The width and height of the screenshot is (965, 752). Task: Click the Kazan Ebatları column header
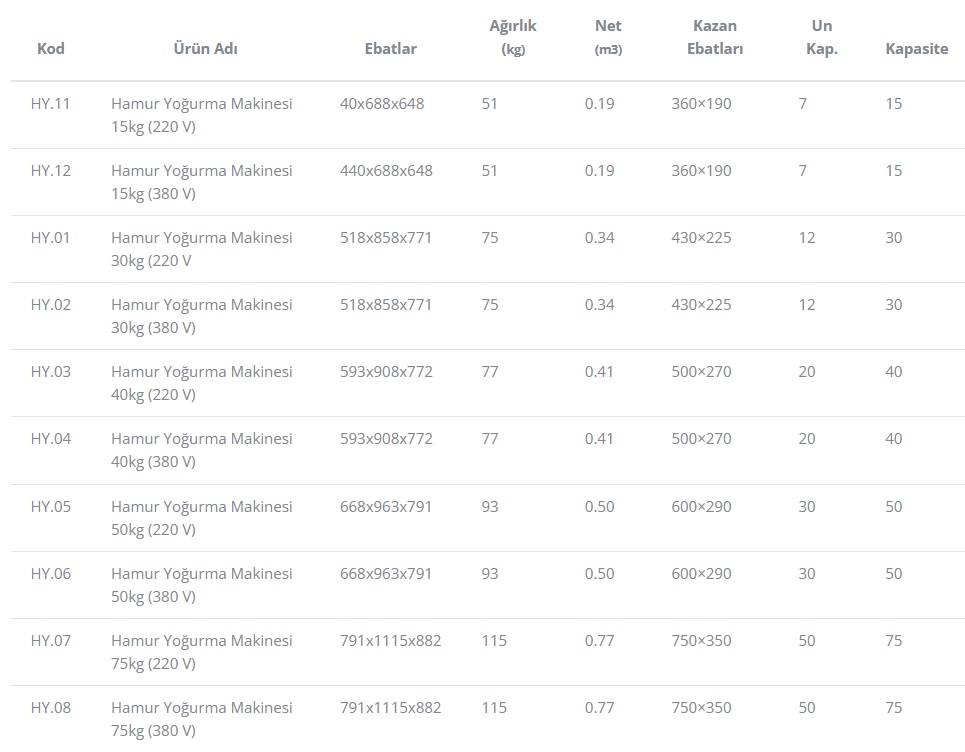click(715, 37)
